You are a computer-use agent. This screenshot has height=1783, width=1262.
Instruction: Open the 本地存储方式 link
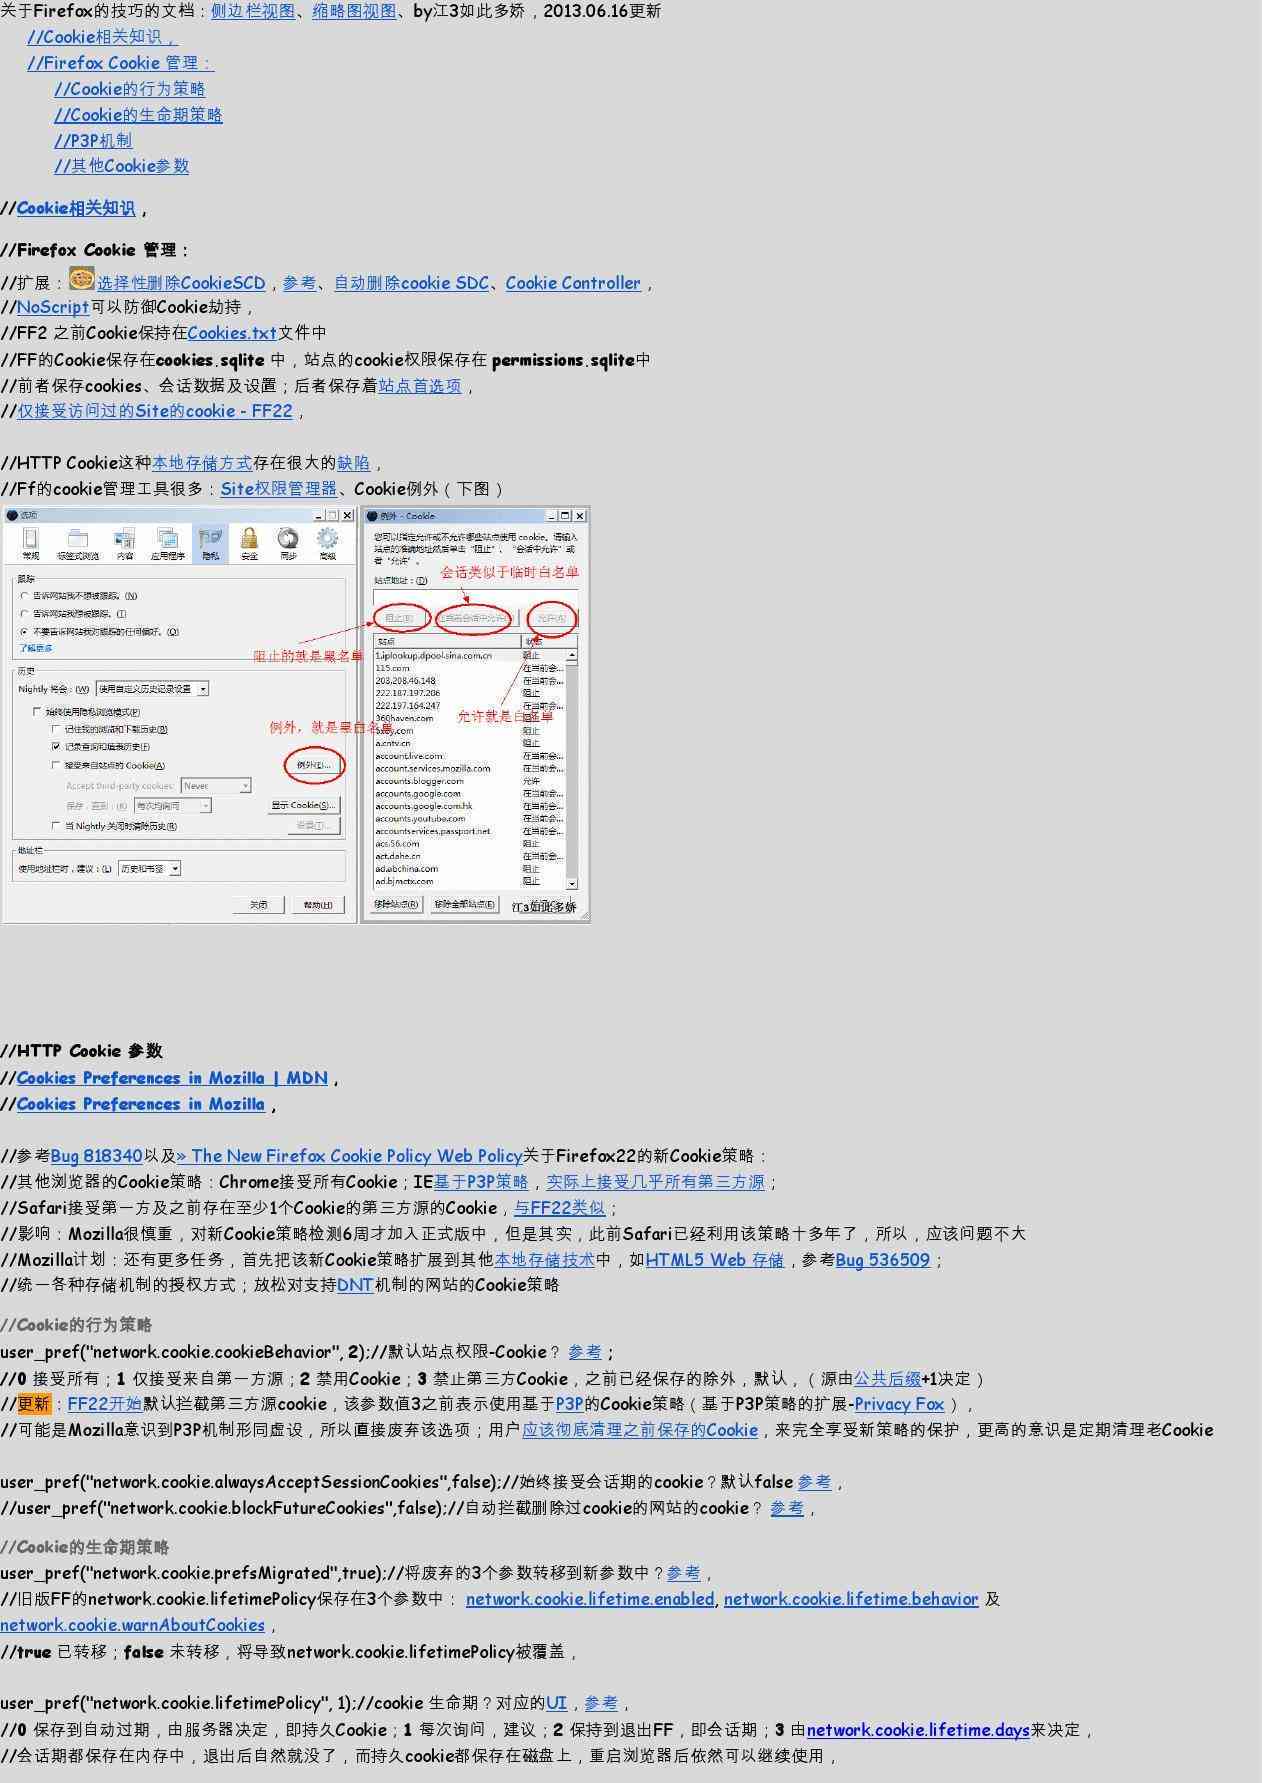coord(202,463)
